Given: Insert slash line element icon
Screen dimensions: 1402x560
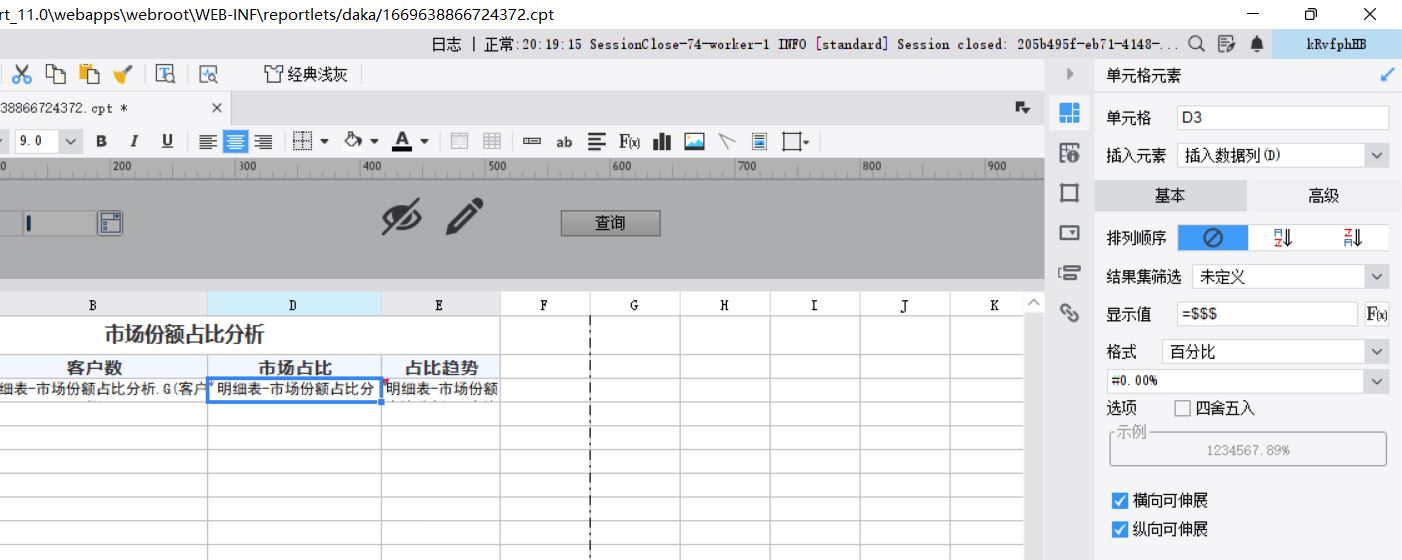Looking at the screenshot, I should point(727,142).
